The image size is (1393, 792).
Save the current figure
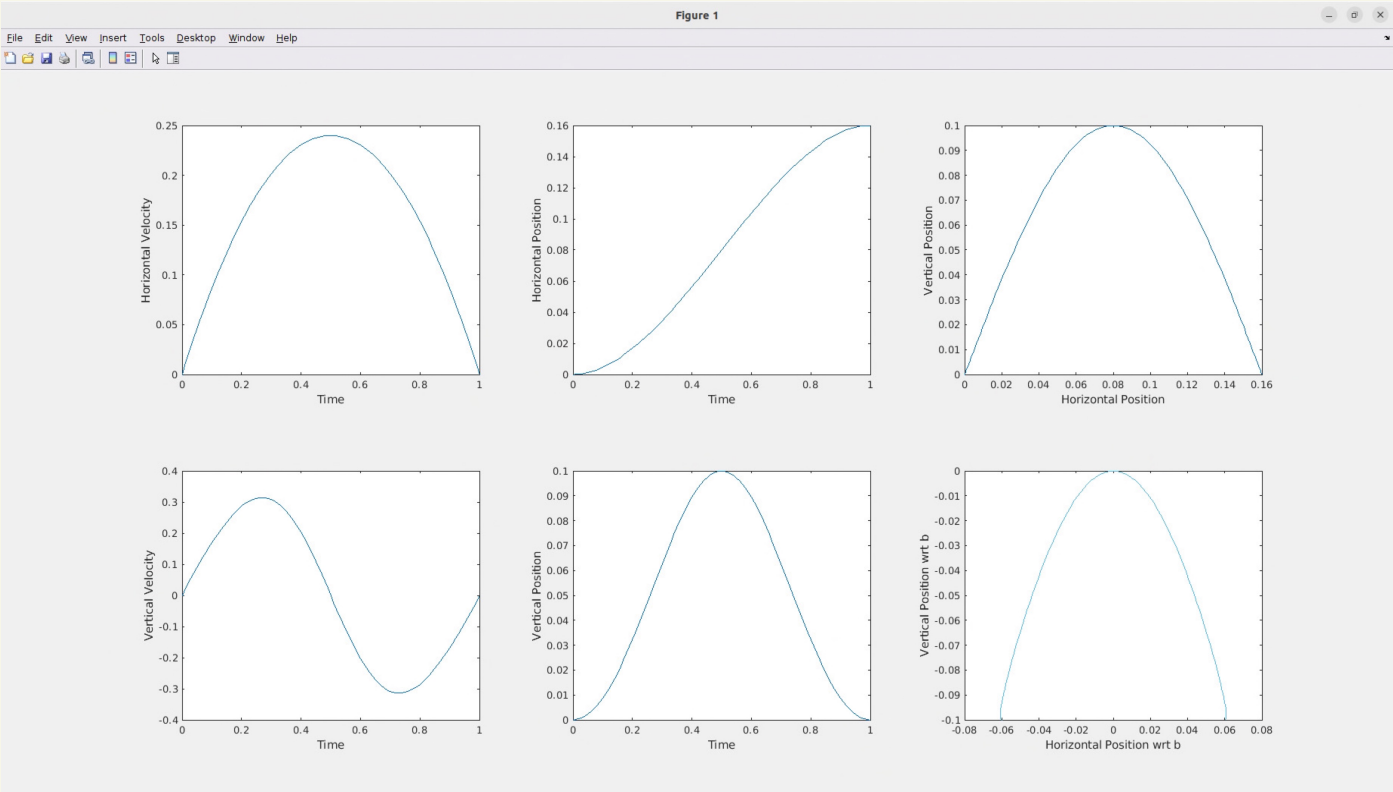(46, 58)
